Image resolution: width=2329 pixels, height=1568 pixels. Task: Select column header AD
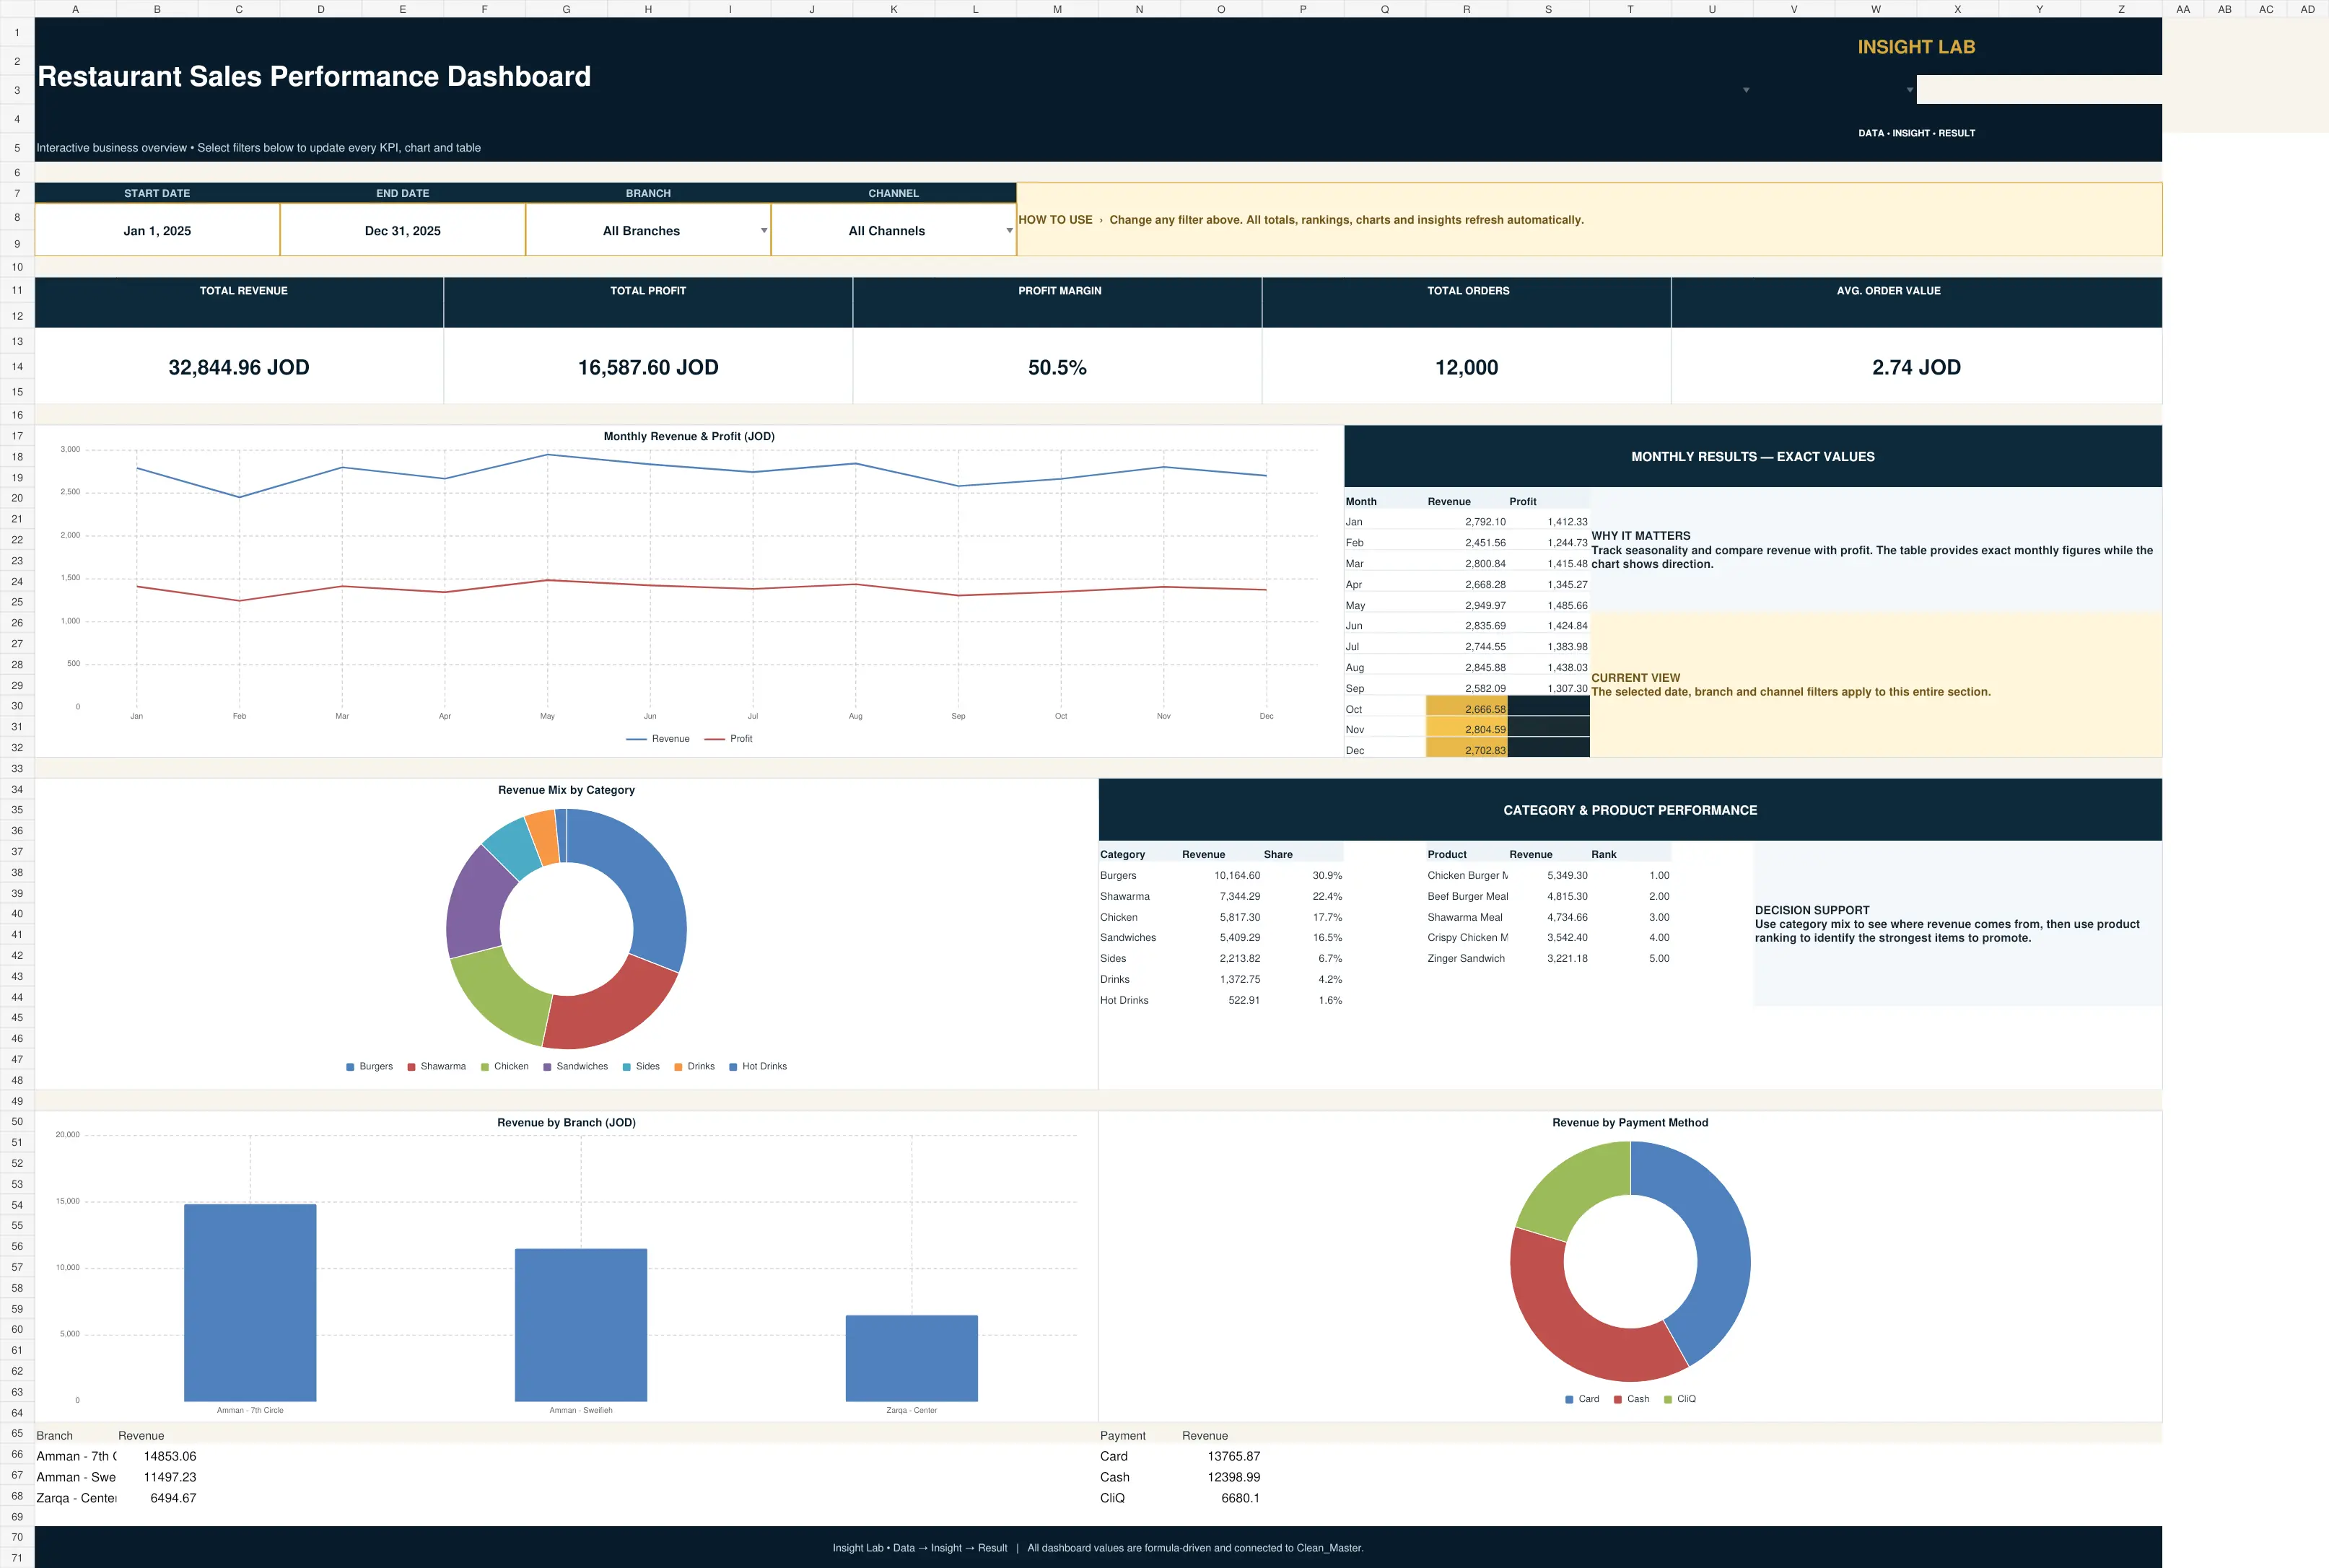(x=2308, y=9)
